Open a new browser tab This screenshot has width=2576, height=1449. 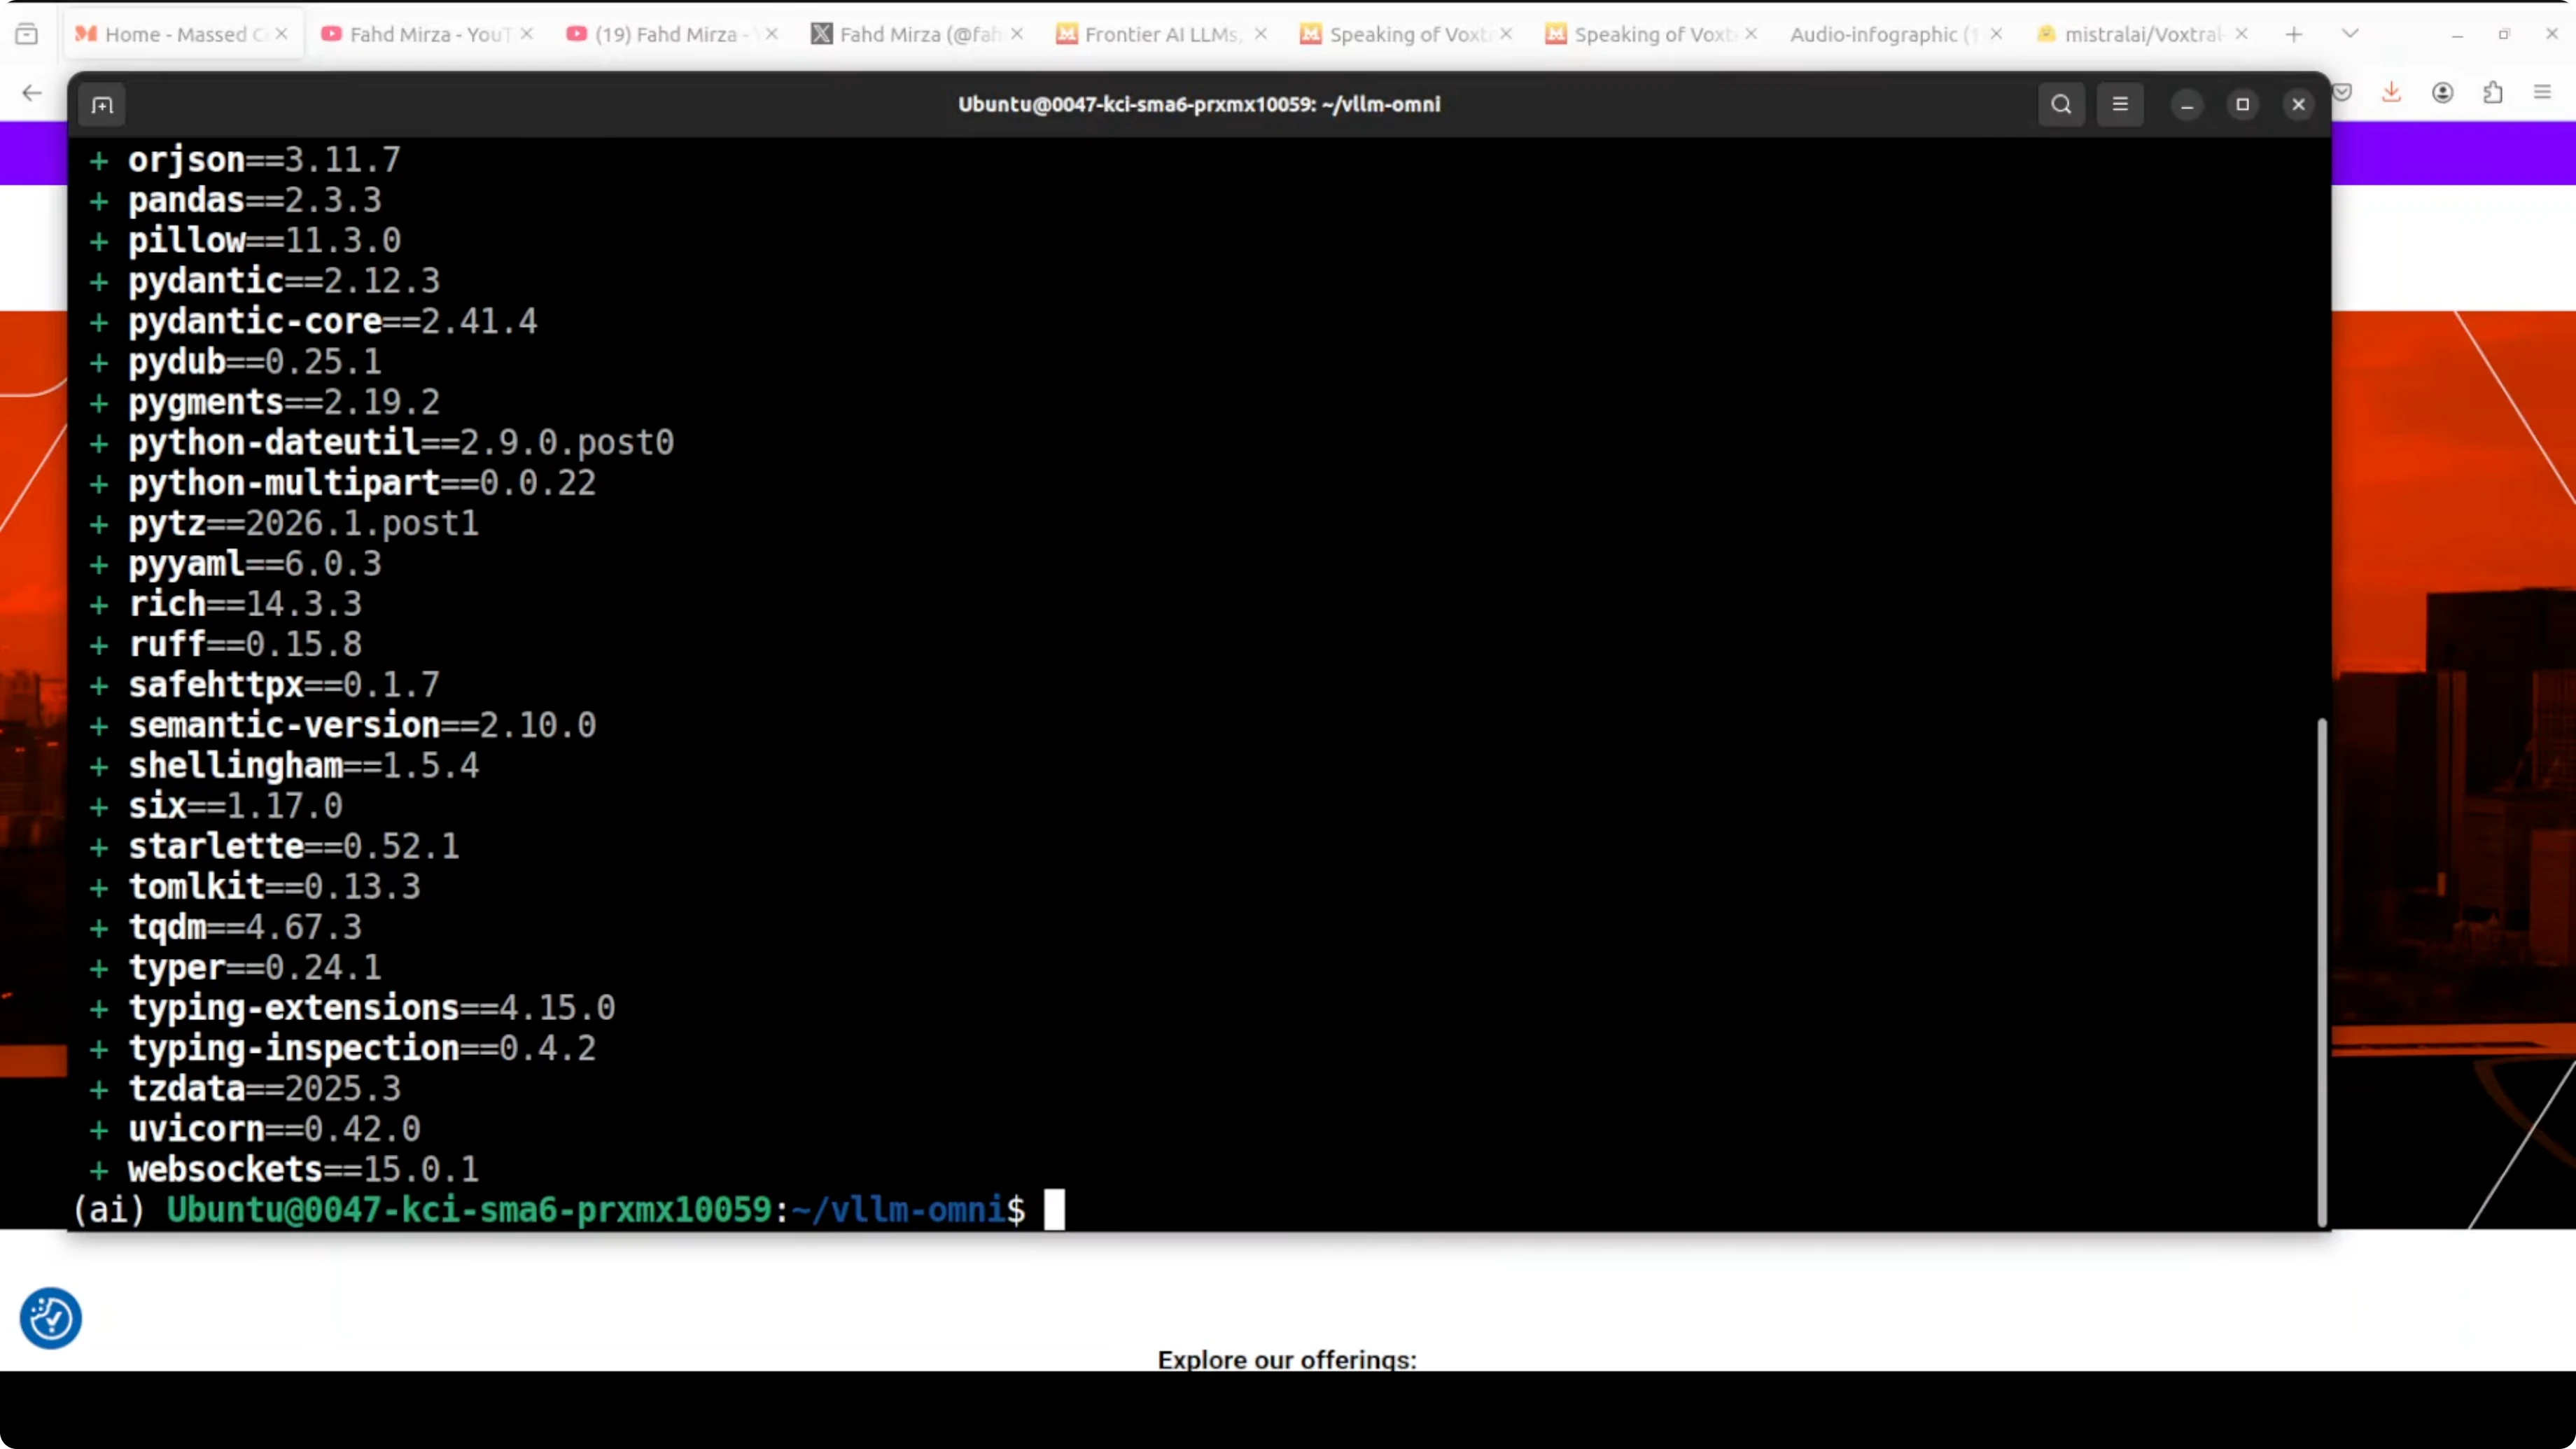click(x=2294, y=34)
